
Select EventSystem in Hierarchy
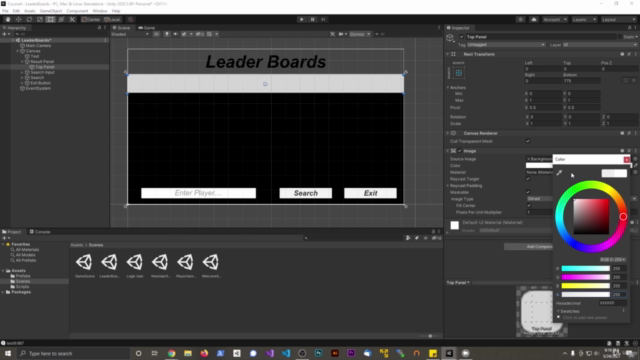pyautogui.click(x=38, y=88)
